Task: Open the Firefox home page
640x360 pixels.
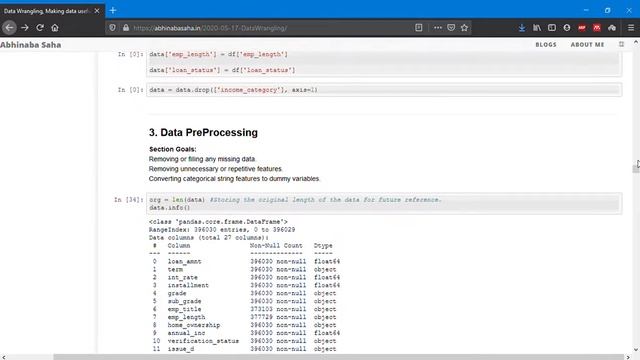Action: click(55, 28)
